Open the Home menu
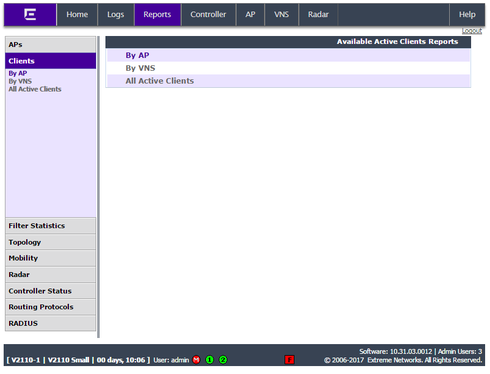This screenshot has height=374, width=490. tap(77, 15)
